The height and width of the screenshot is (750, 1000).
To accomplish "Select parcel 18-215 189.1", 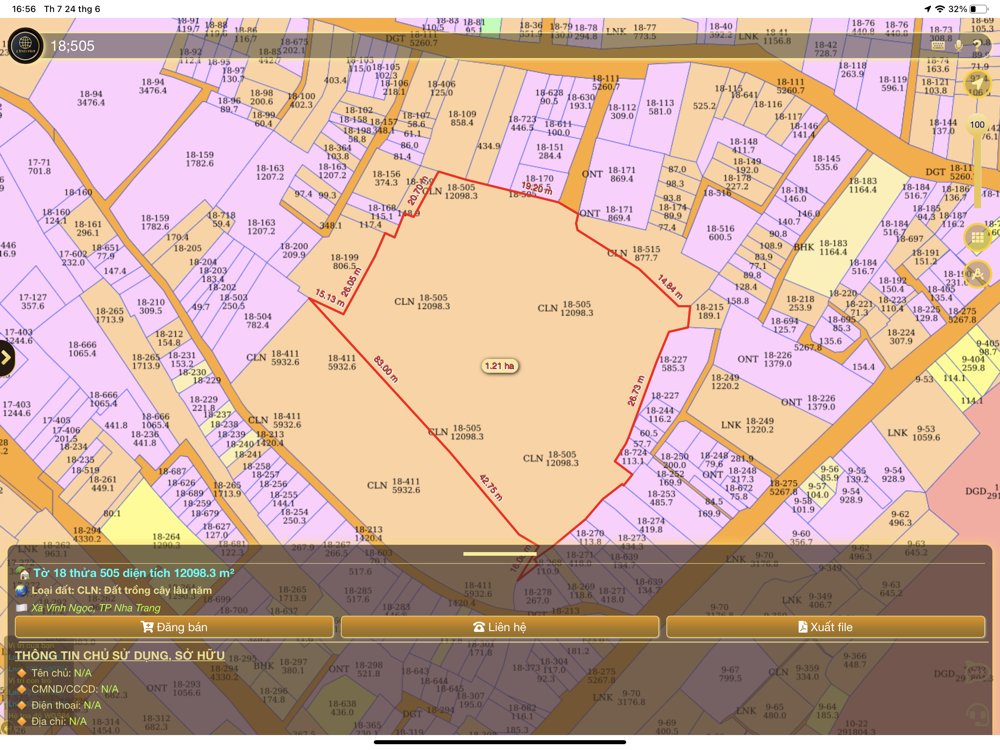I will tap(709, 311).
